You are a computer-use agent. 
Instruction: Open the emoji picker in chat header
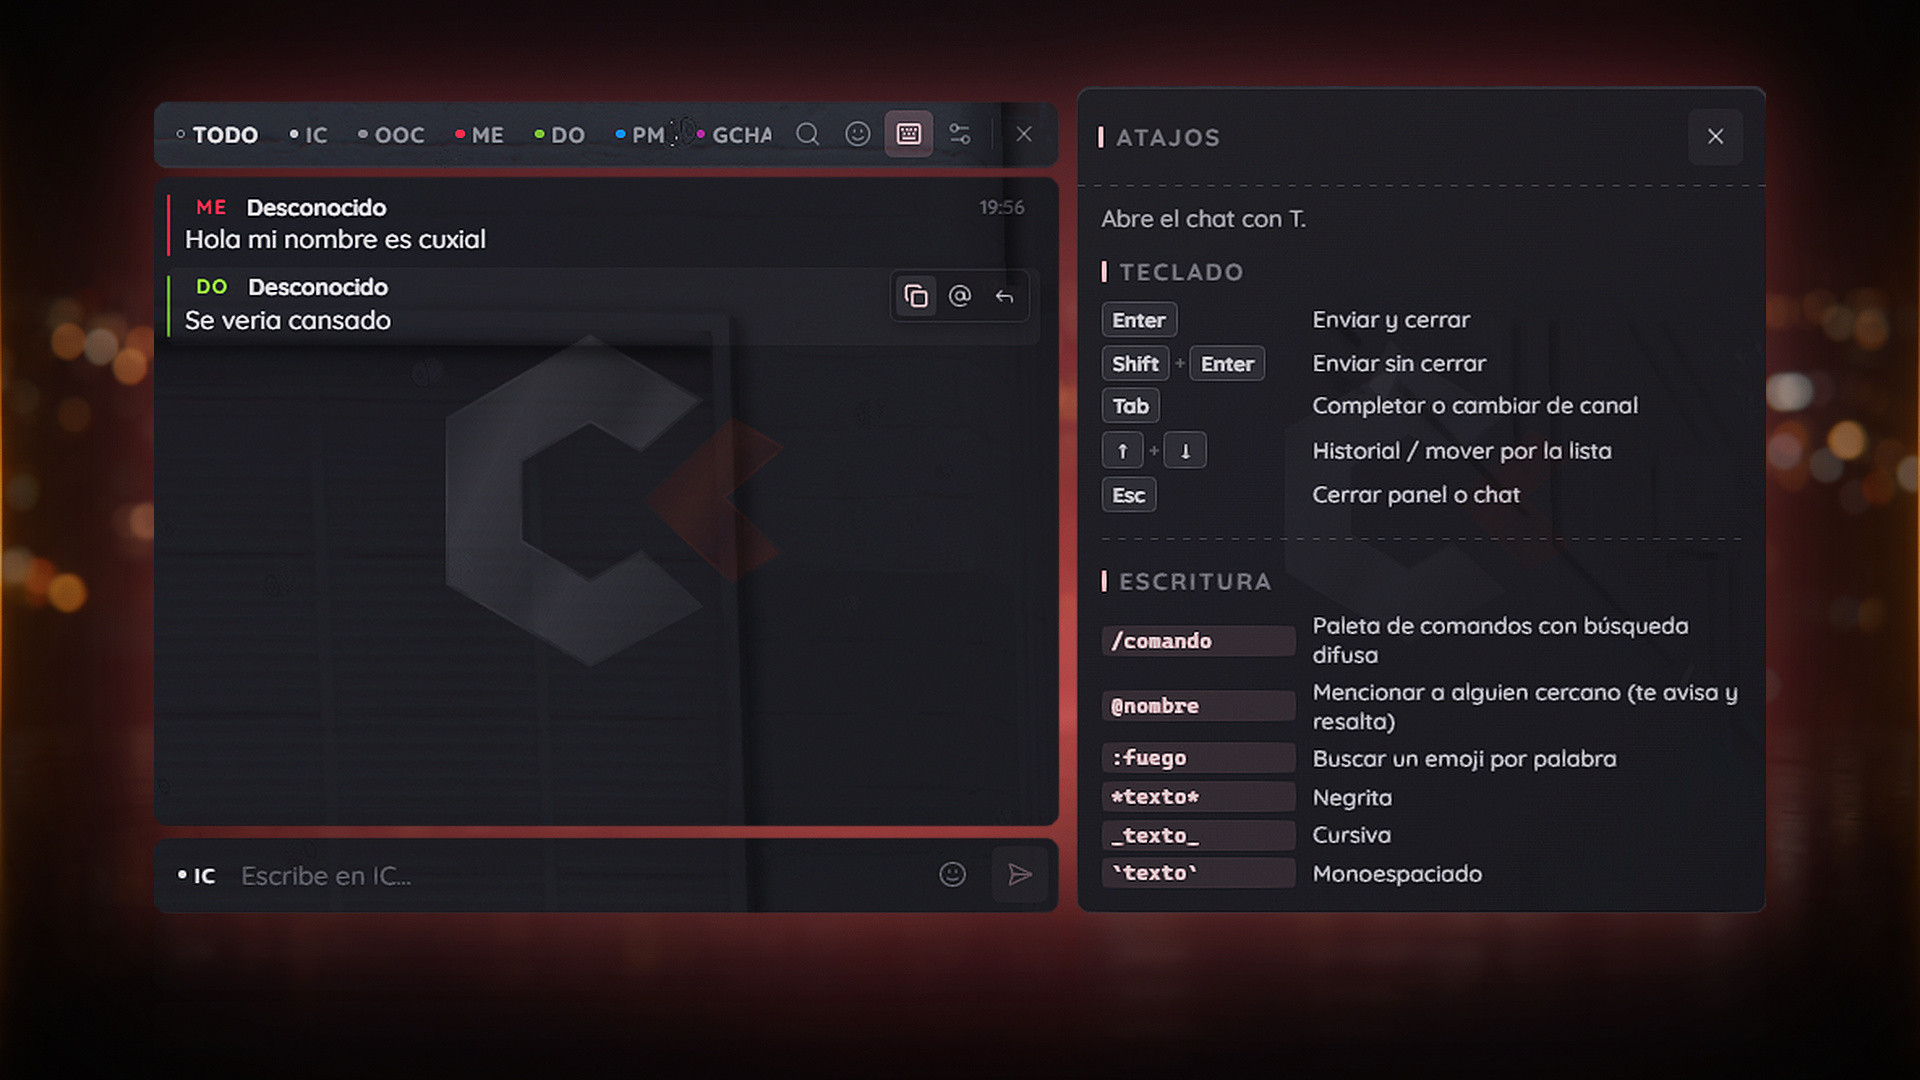click(858, 134)
